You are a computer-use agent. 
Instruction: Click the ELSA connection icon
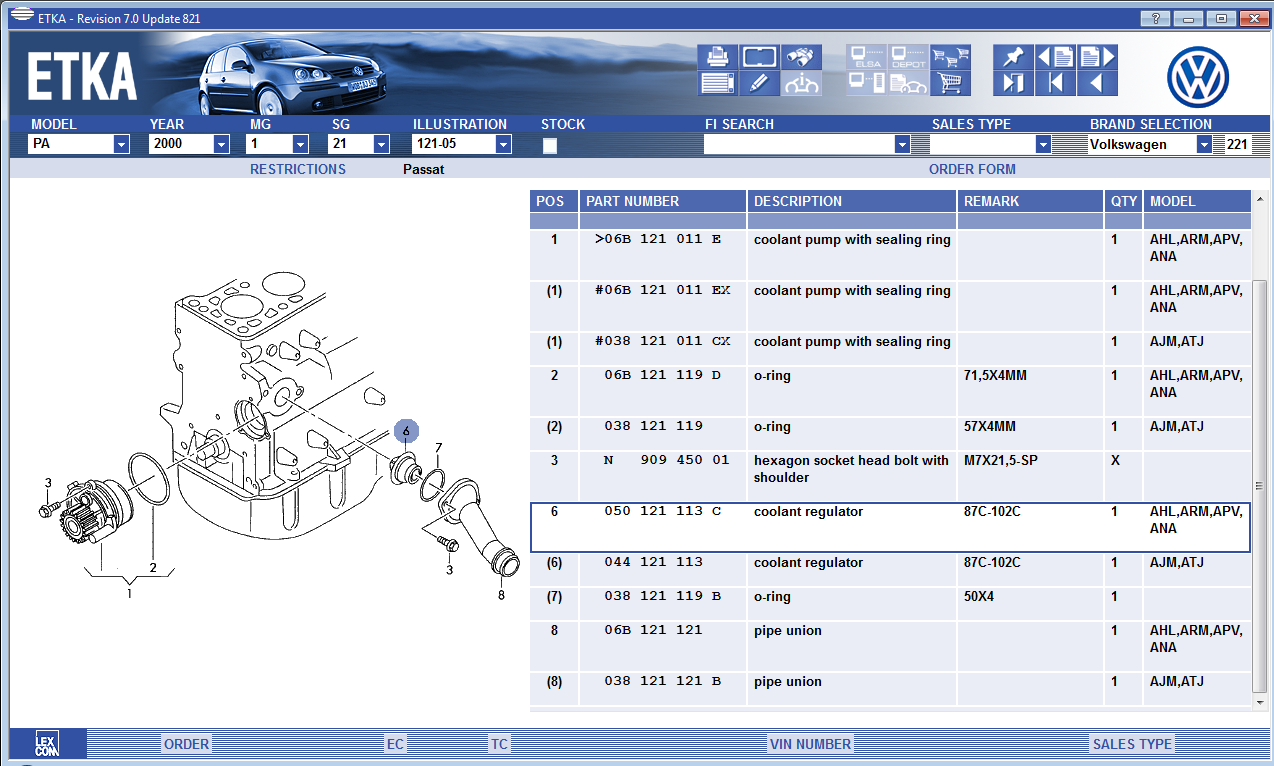(866, 57)
